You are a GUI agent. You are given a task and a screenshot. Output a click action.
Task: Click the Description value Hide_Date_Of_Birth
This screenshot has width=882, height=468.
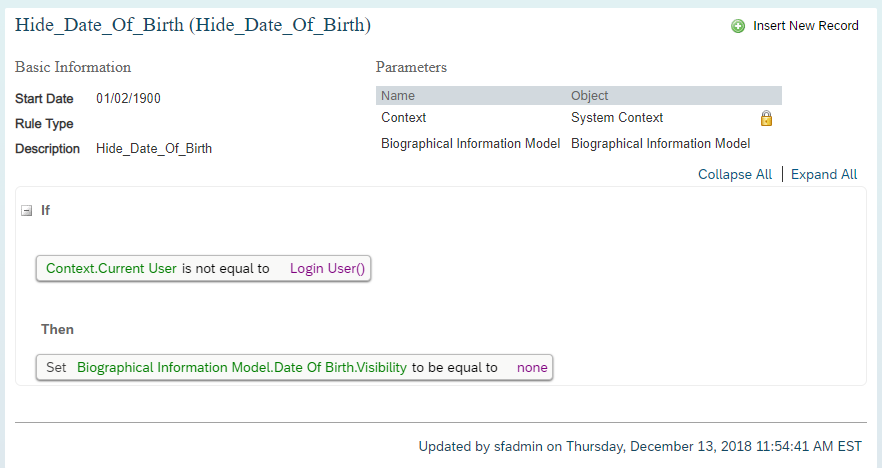154,148
